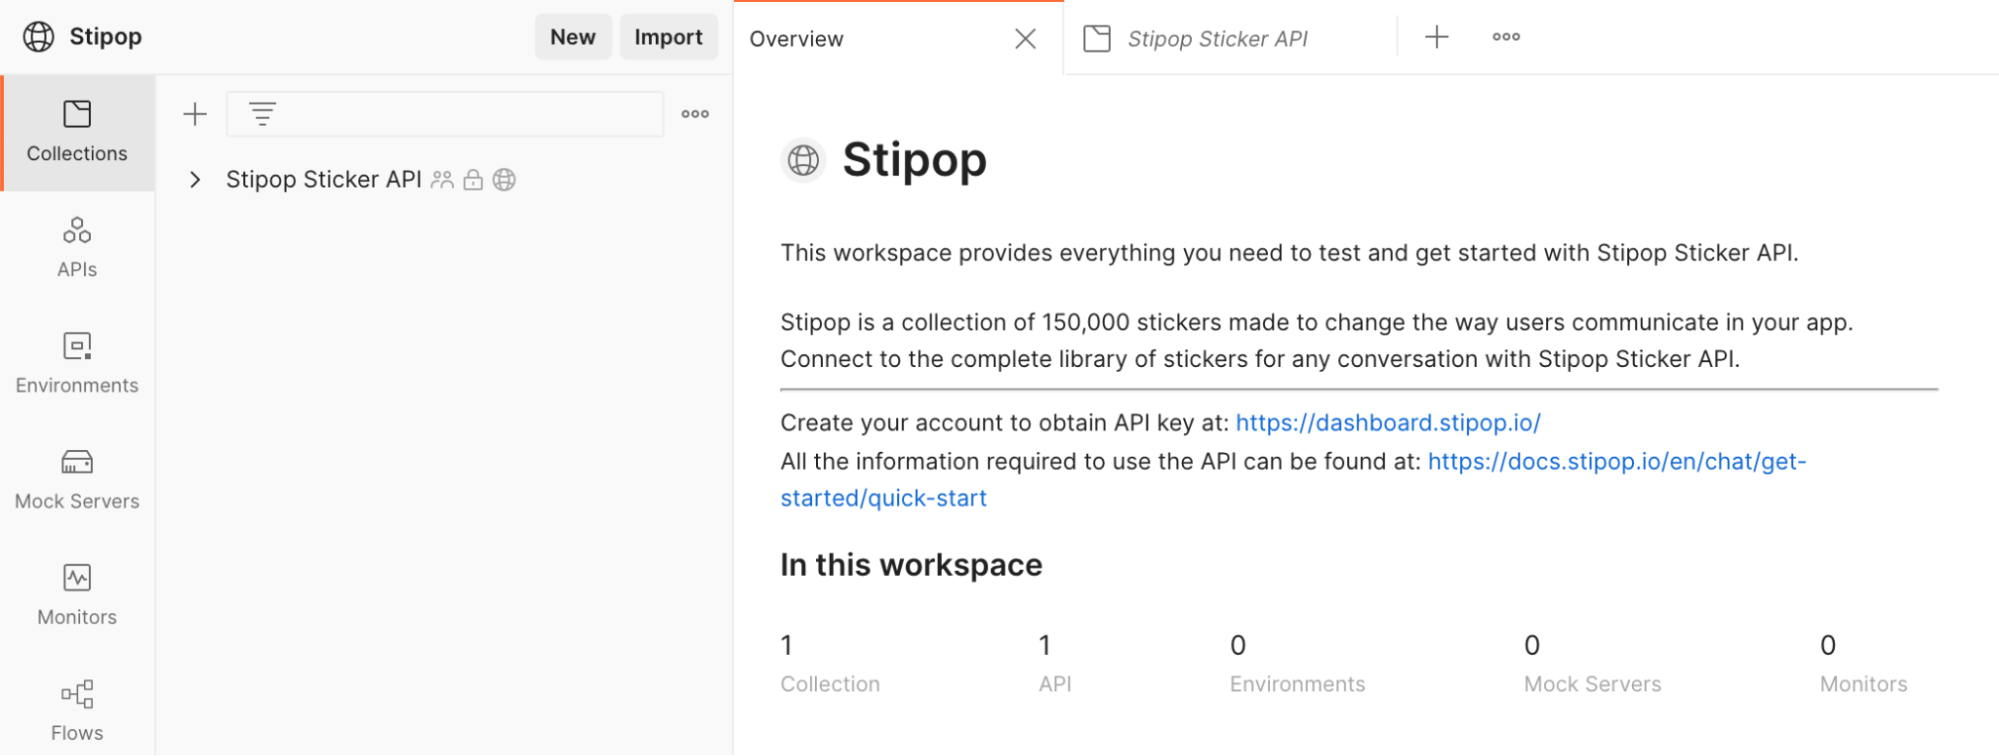This screenshot has width=1999, height=756.
Task: Click the New button
Action: [573, 37]
